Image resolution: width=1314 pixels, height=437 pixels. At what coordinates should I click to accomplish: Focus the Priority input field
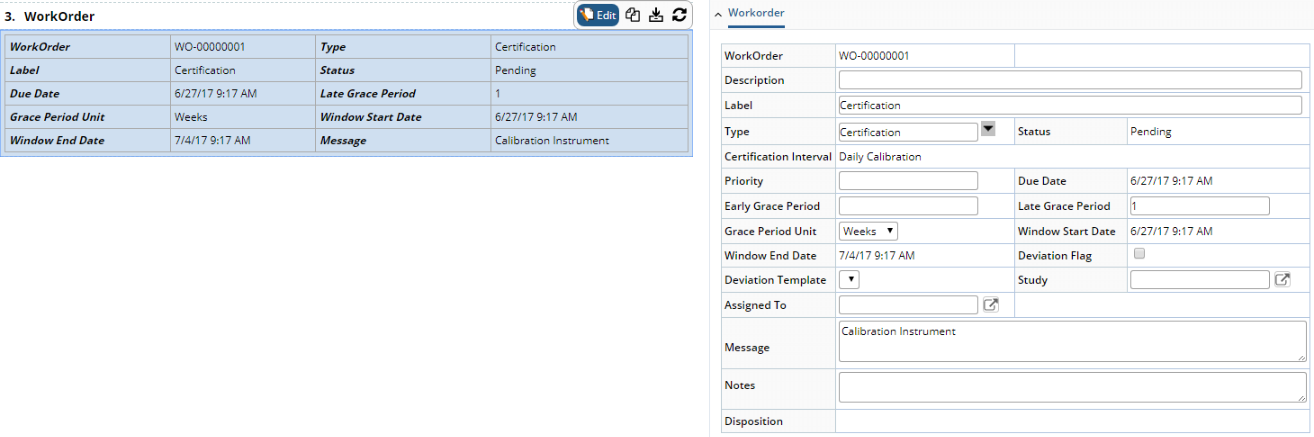(x=908, y=181)
